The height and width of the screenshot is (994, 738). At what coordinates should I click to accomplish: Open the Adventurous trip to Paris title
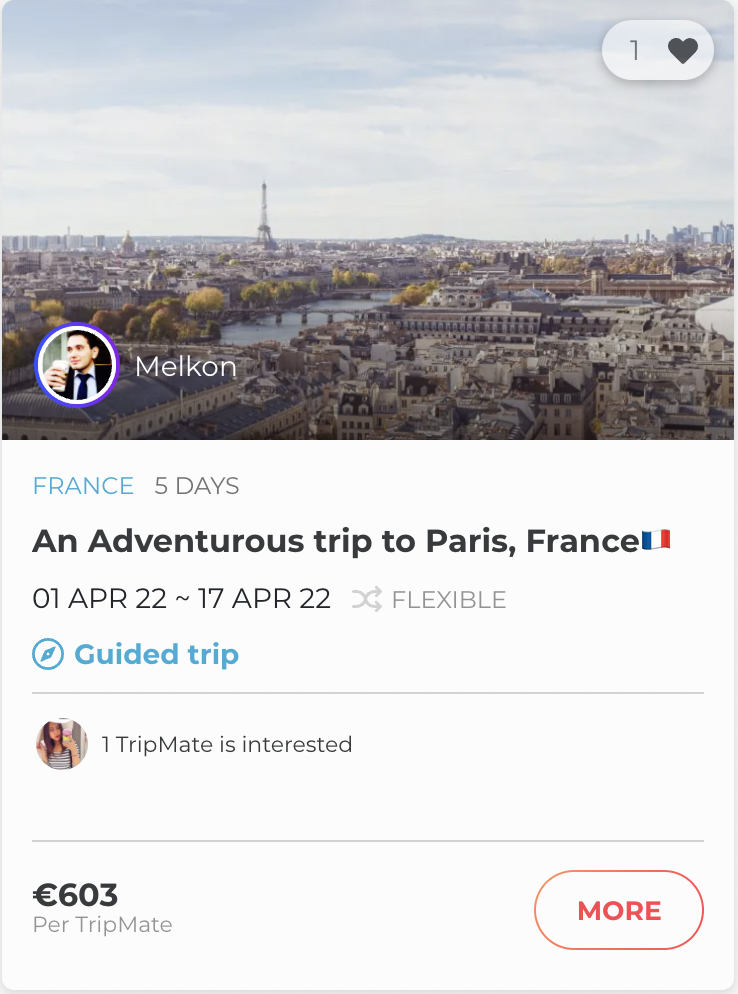coord(335,541)
